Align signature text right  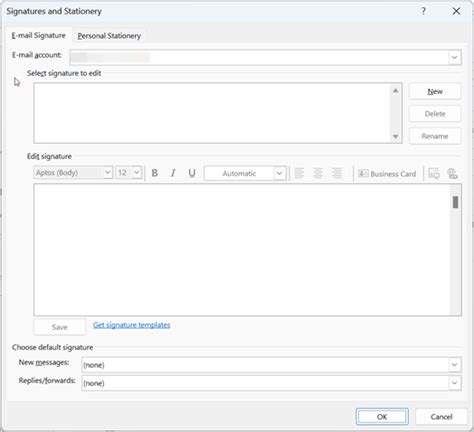tap(337, 173)
